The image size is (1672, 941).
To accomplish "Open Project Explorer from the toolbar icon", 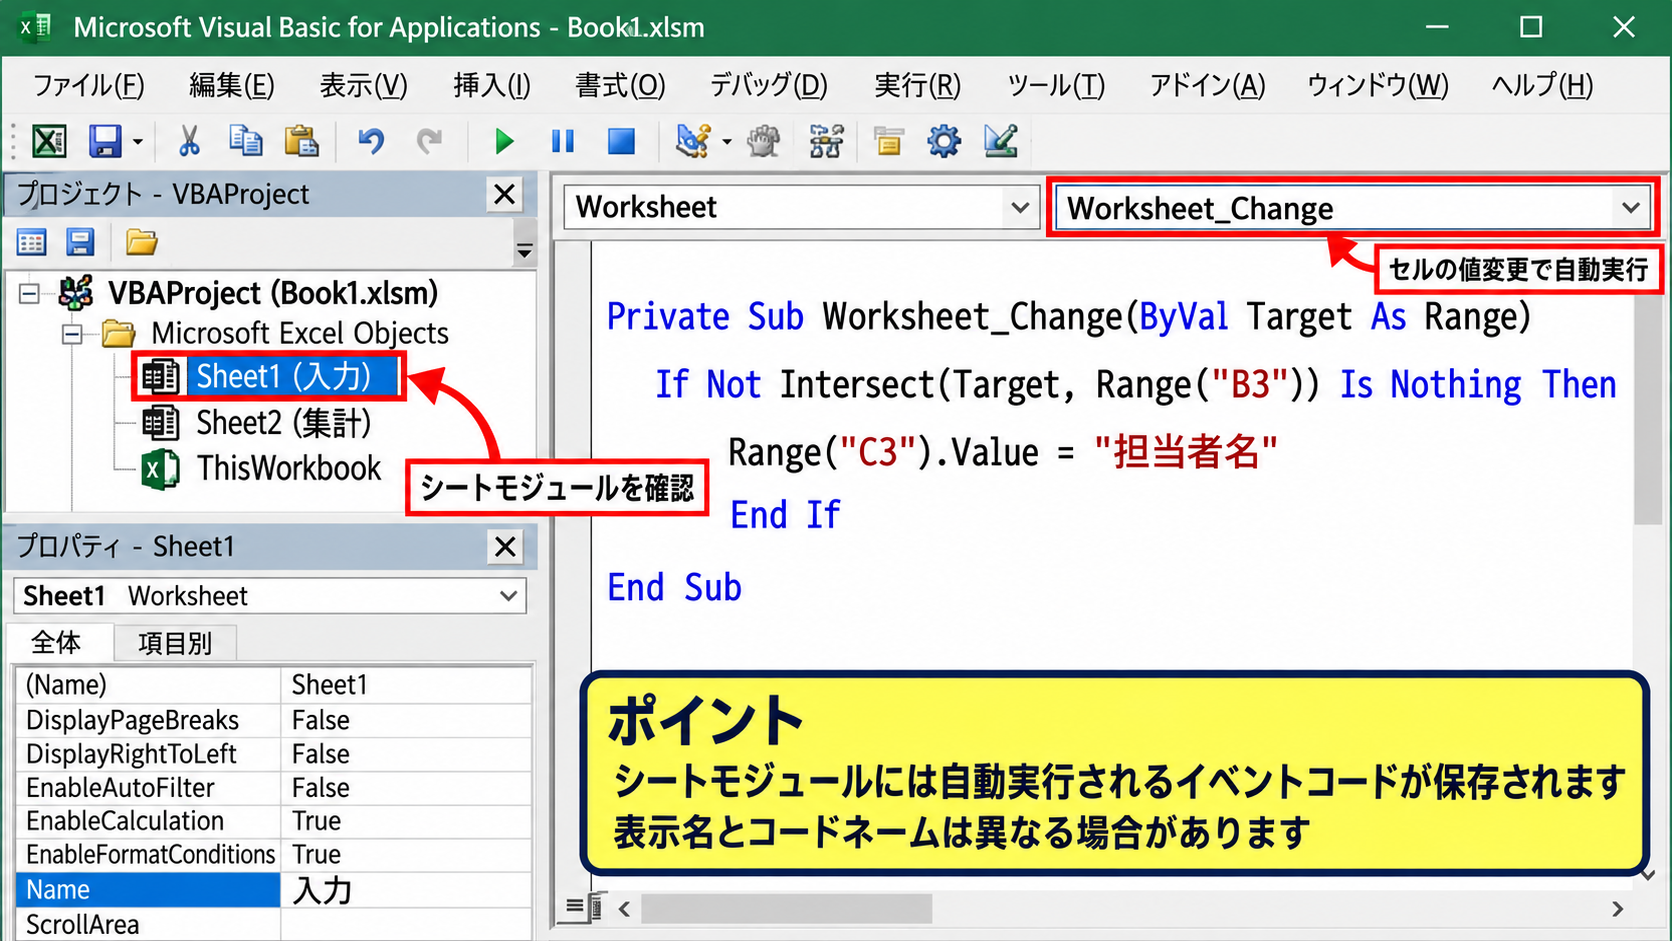I will pyautogui.click(x=826, y=141).
